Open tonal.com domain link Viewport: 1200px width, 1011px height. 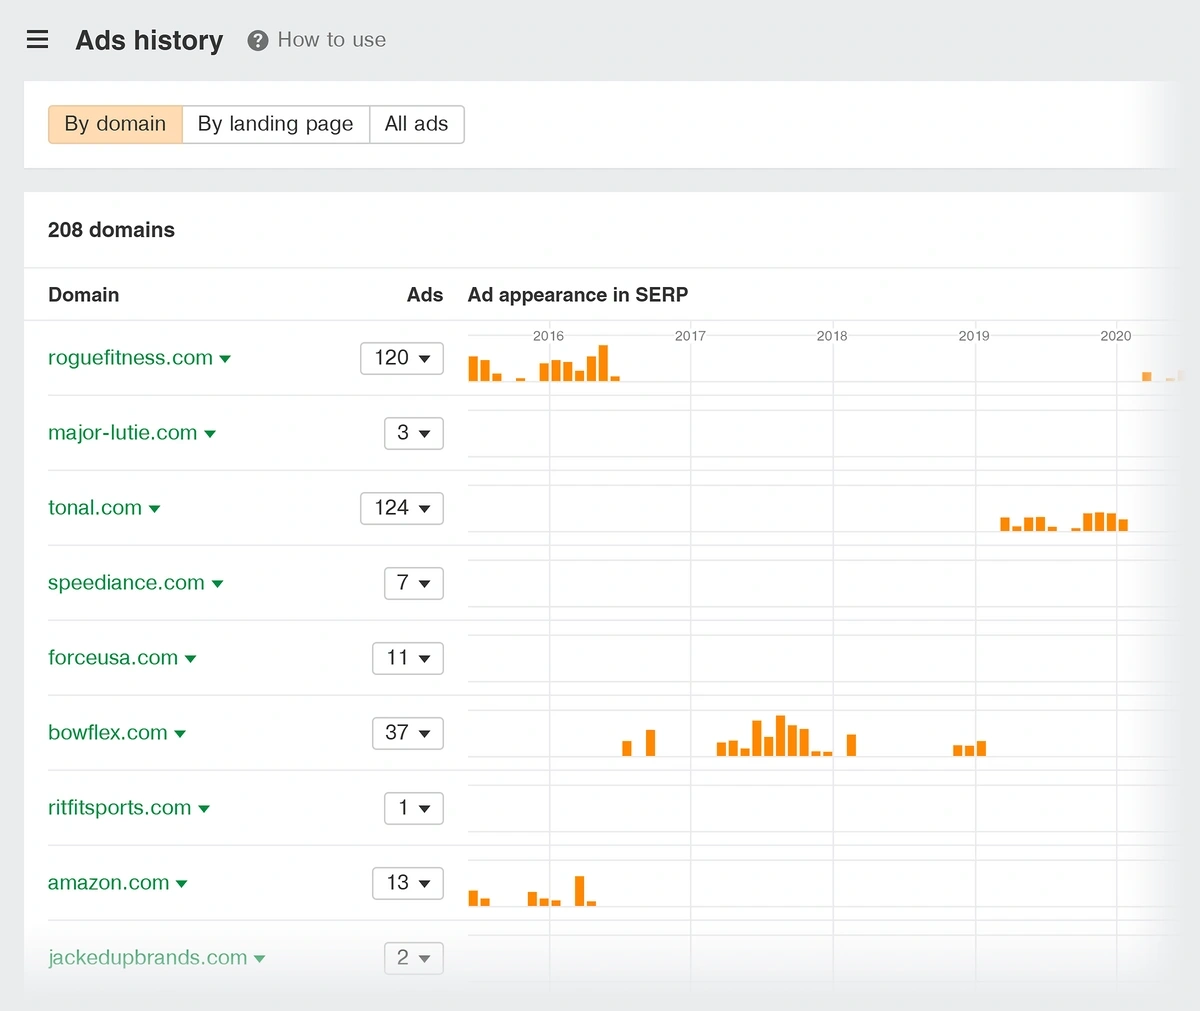click(95, 508)
